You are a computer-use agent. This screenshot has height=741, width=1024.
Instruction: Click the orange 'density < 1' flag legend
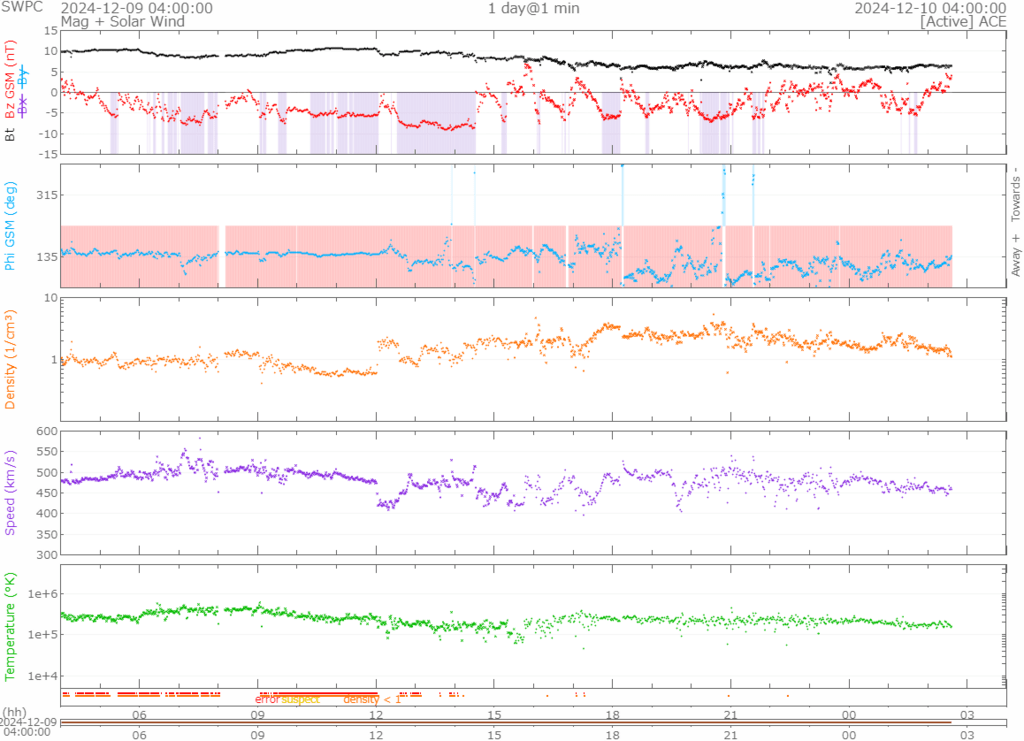[x=372, y=699]
